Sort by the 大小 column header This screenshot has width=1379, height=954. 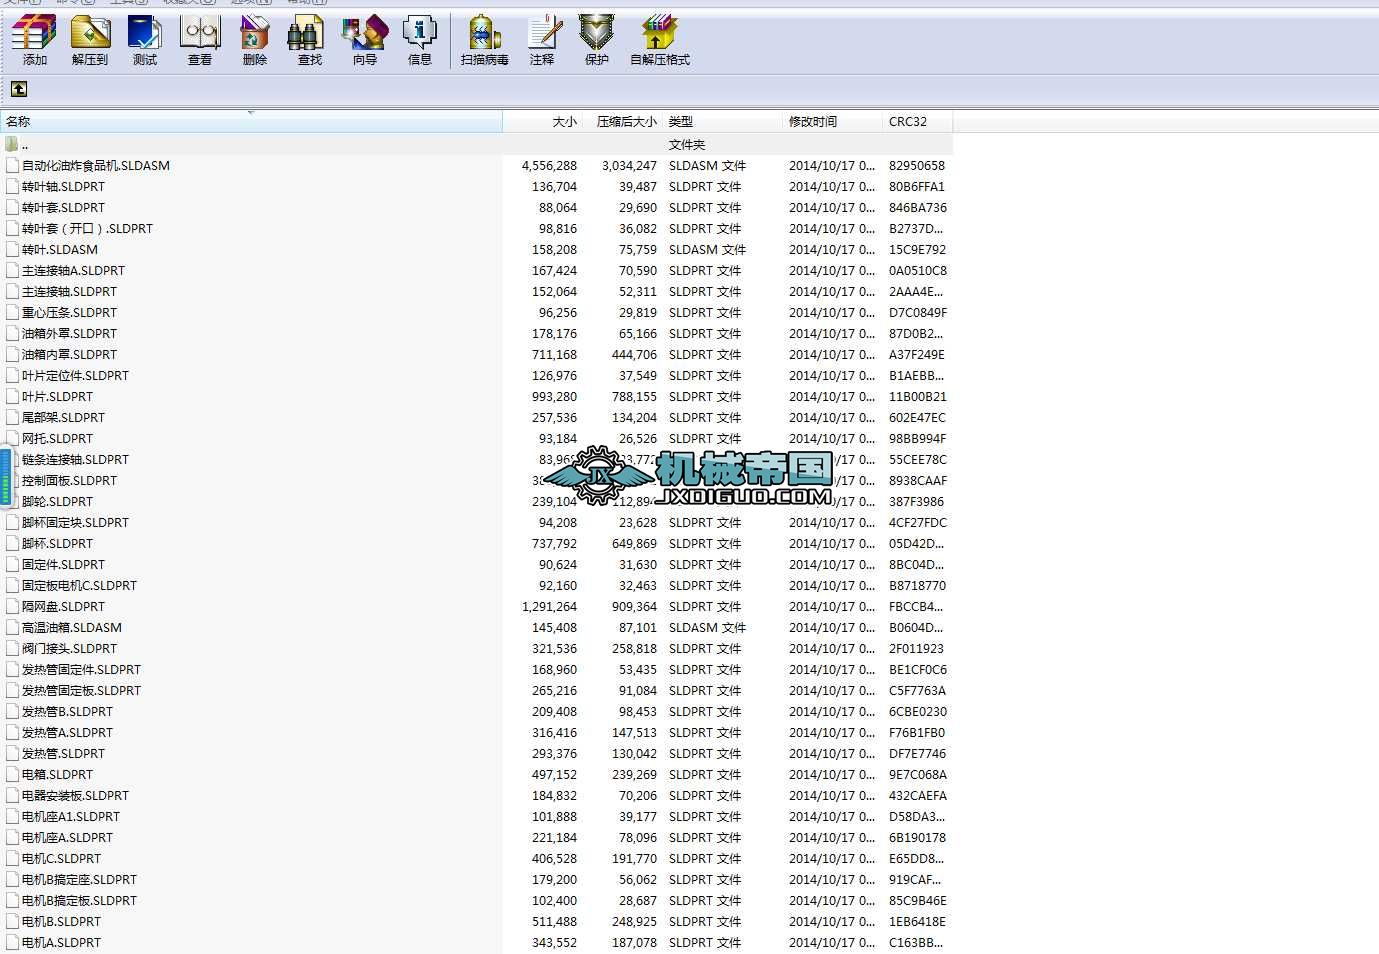tap(542, 121)
